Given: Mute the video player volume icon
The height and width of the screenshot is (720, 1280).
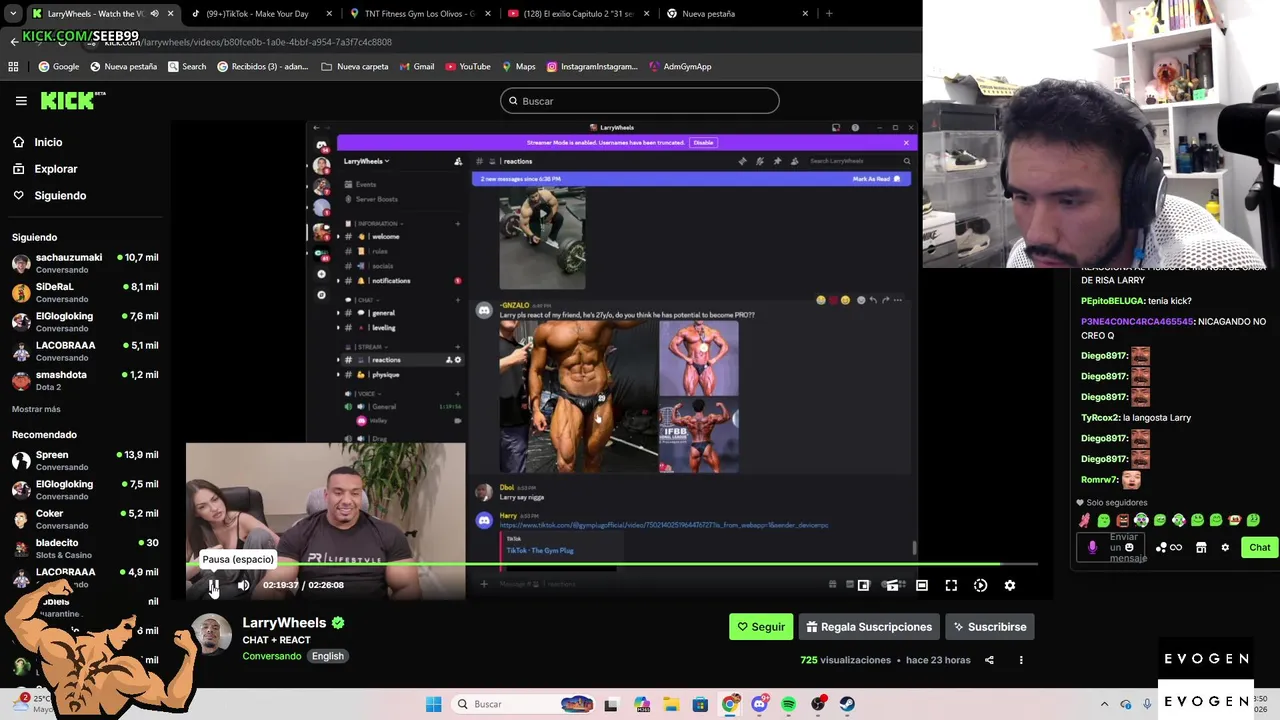Looking at the screenshot, I should coord(243,586).
